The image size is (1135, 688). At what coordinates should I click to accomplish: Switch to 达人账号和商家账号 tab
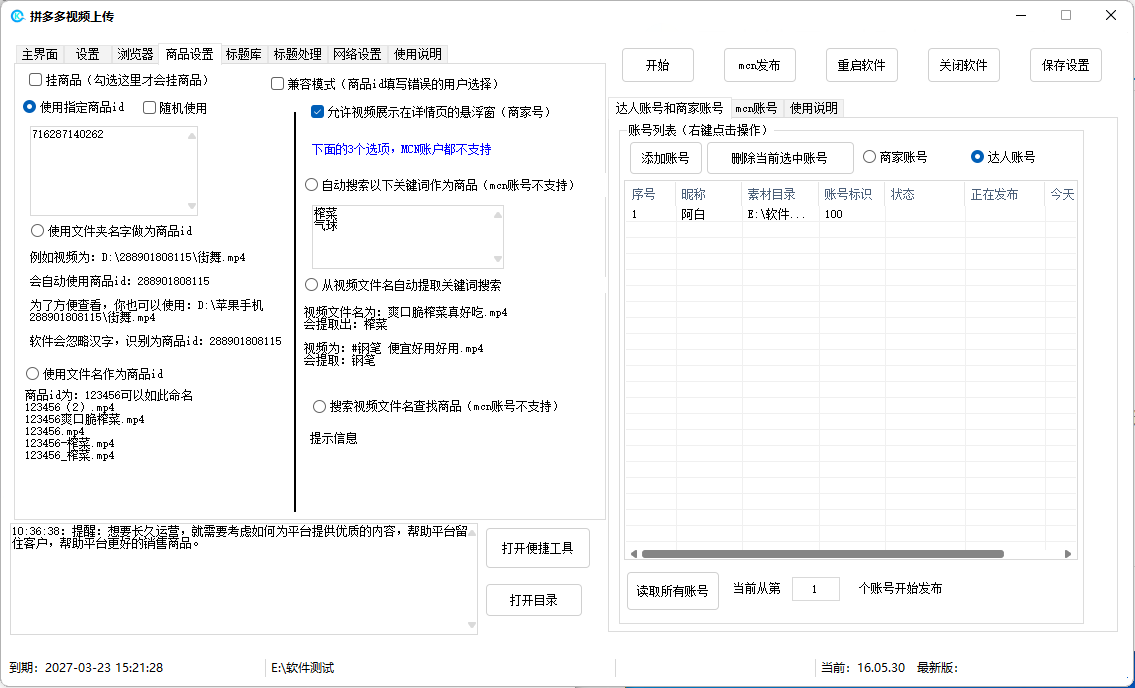point(670,107)
